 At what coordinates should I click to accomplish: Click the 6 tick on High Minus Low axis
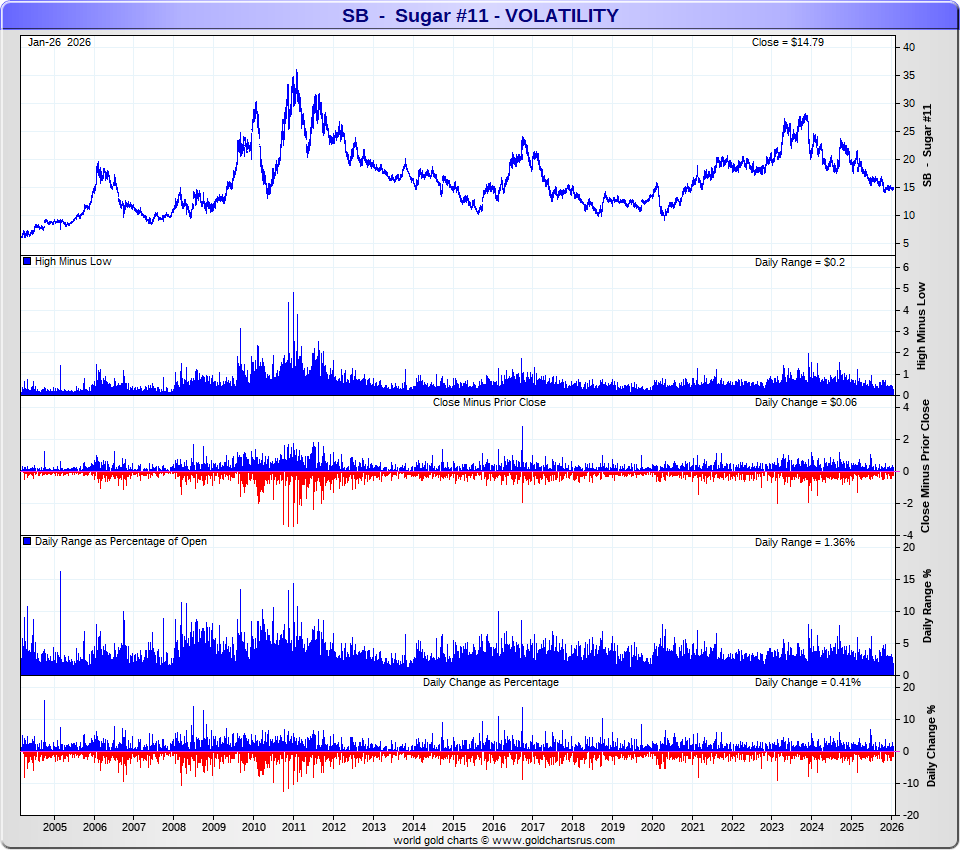[x=906, y=267]
